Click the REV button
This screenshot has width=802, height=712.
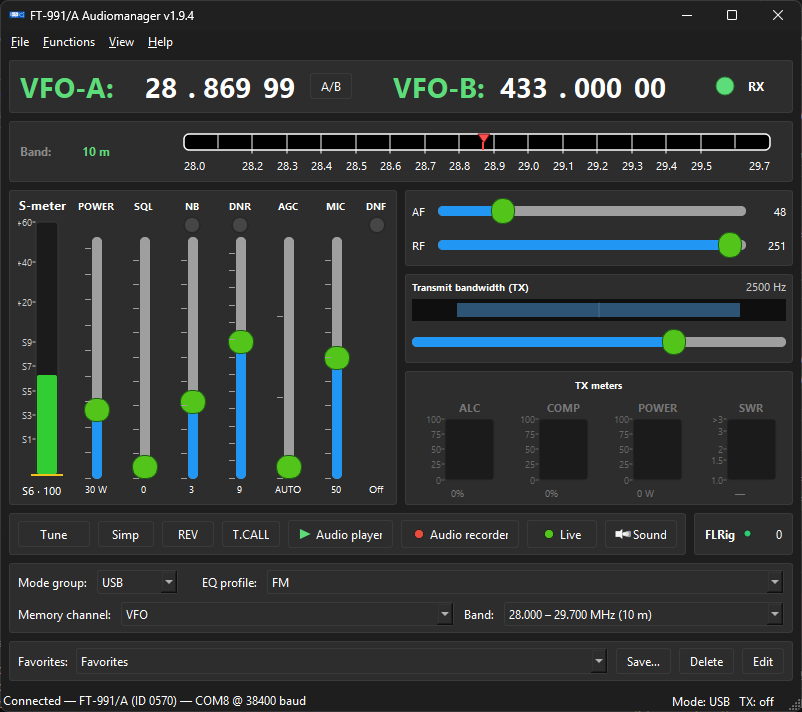[x=188, y=535]
